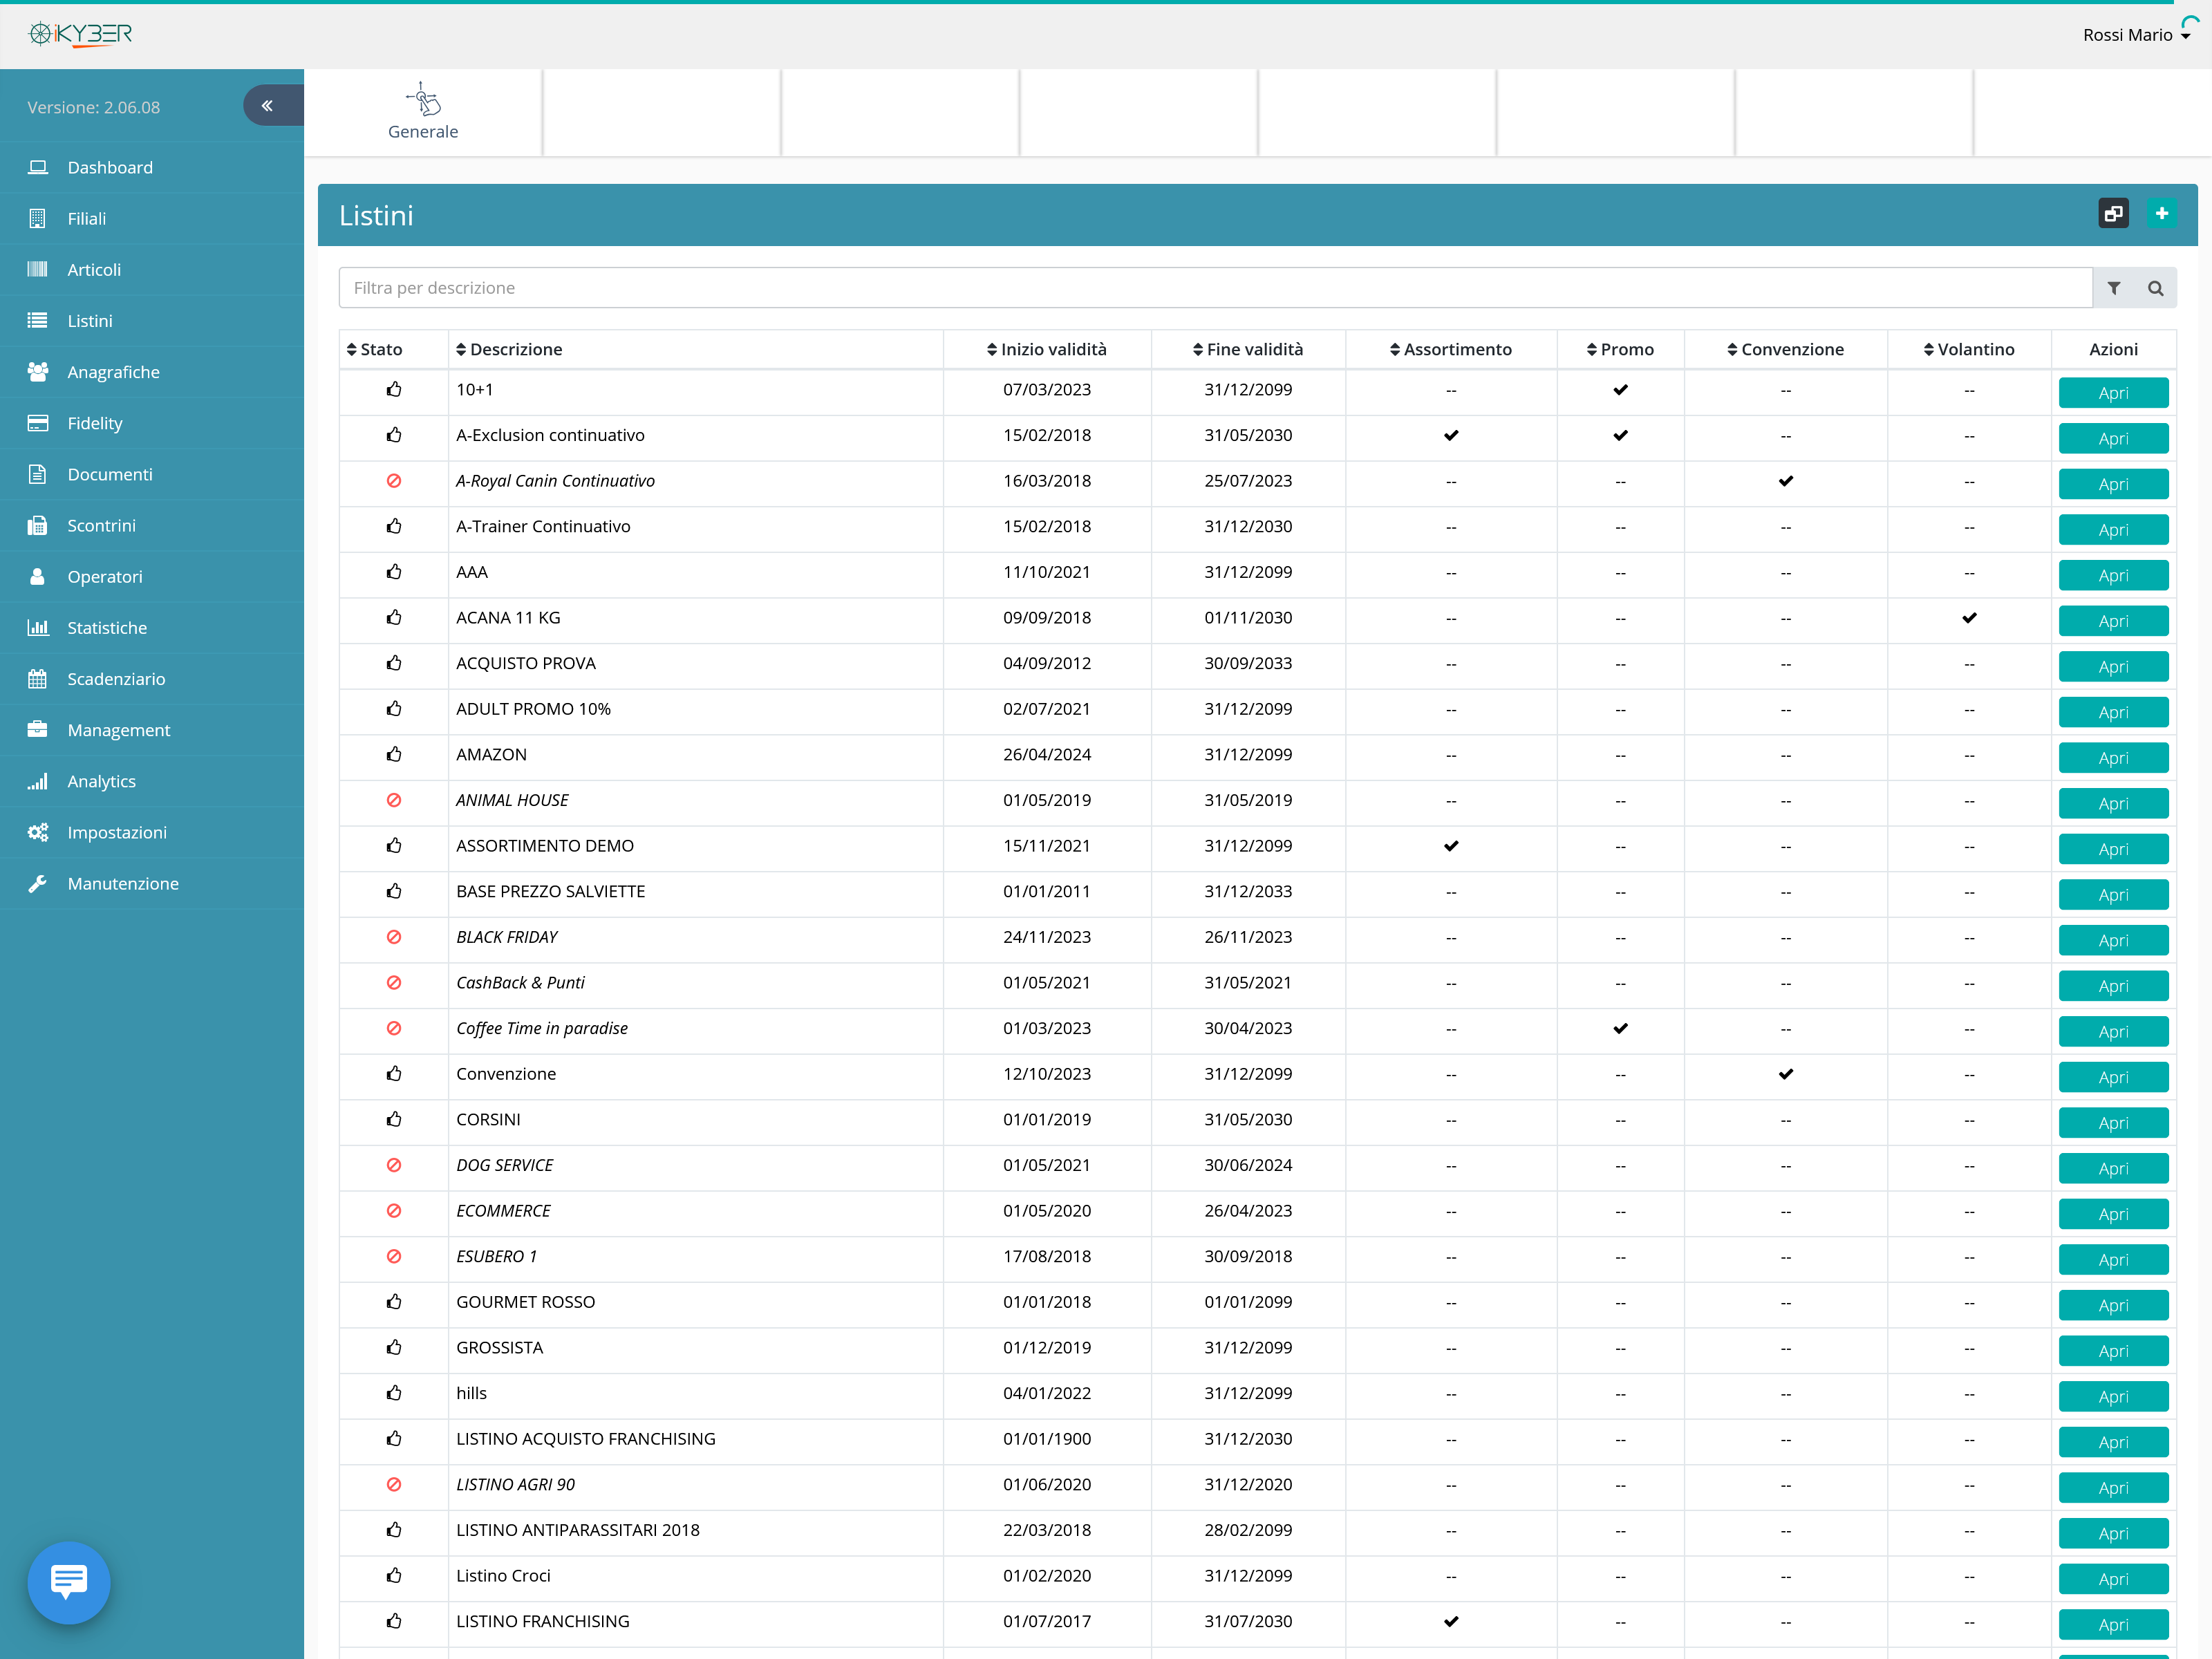Click the window restore icon in Listini header
This screenshot has height=1659, width=2212.
2113,213
